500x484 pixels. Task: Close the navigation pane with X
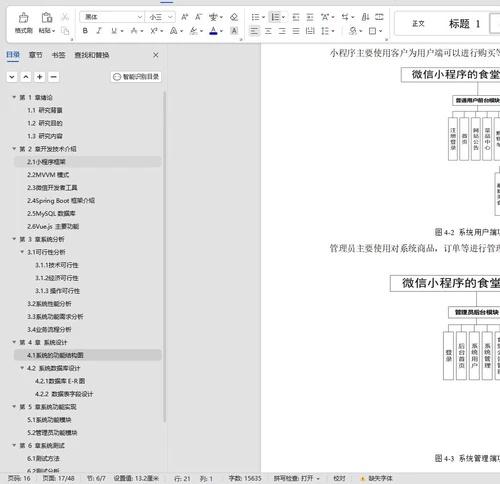click(x=156, y=55)
